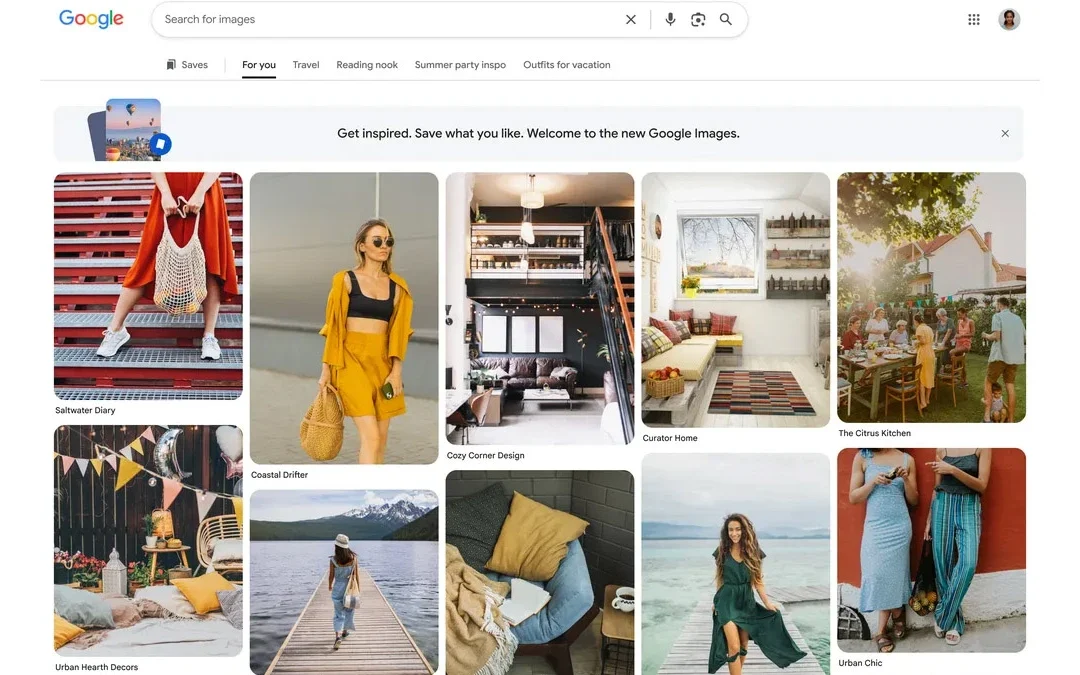Open the Cozy Corner Design loft image

pyautogui.click(x=539, y=309)
